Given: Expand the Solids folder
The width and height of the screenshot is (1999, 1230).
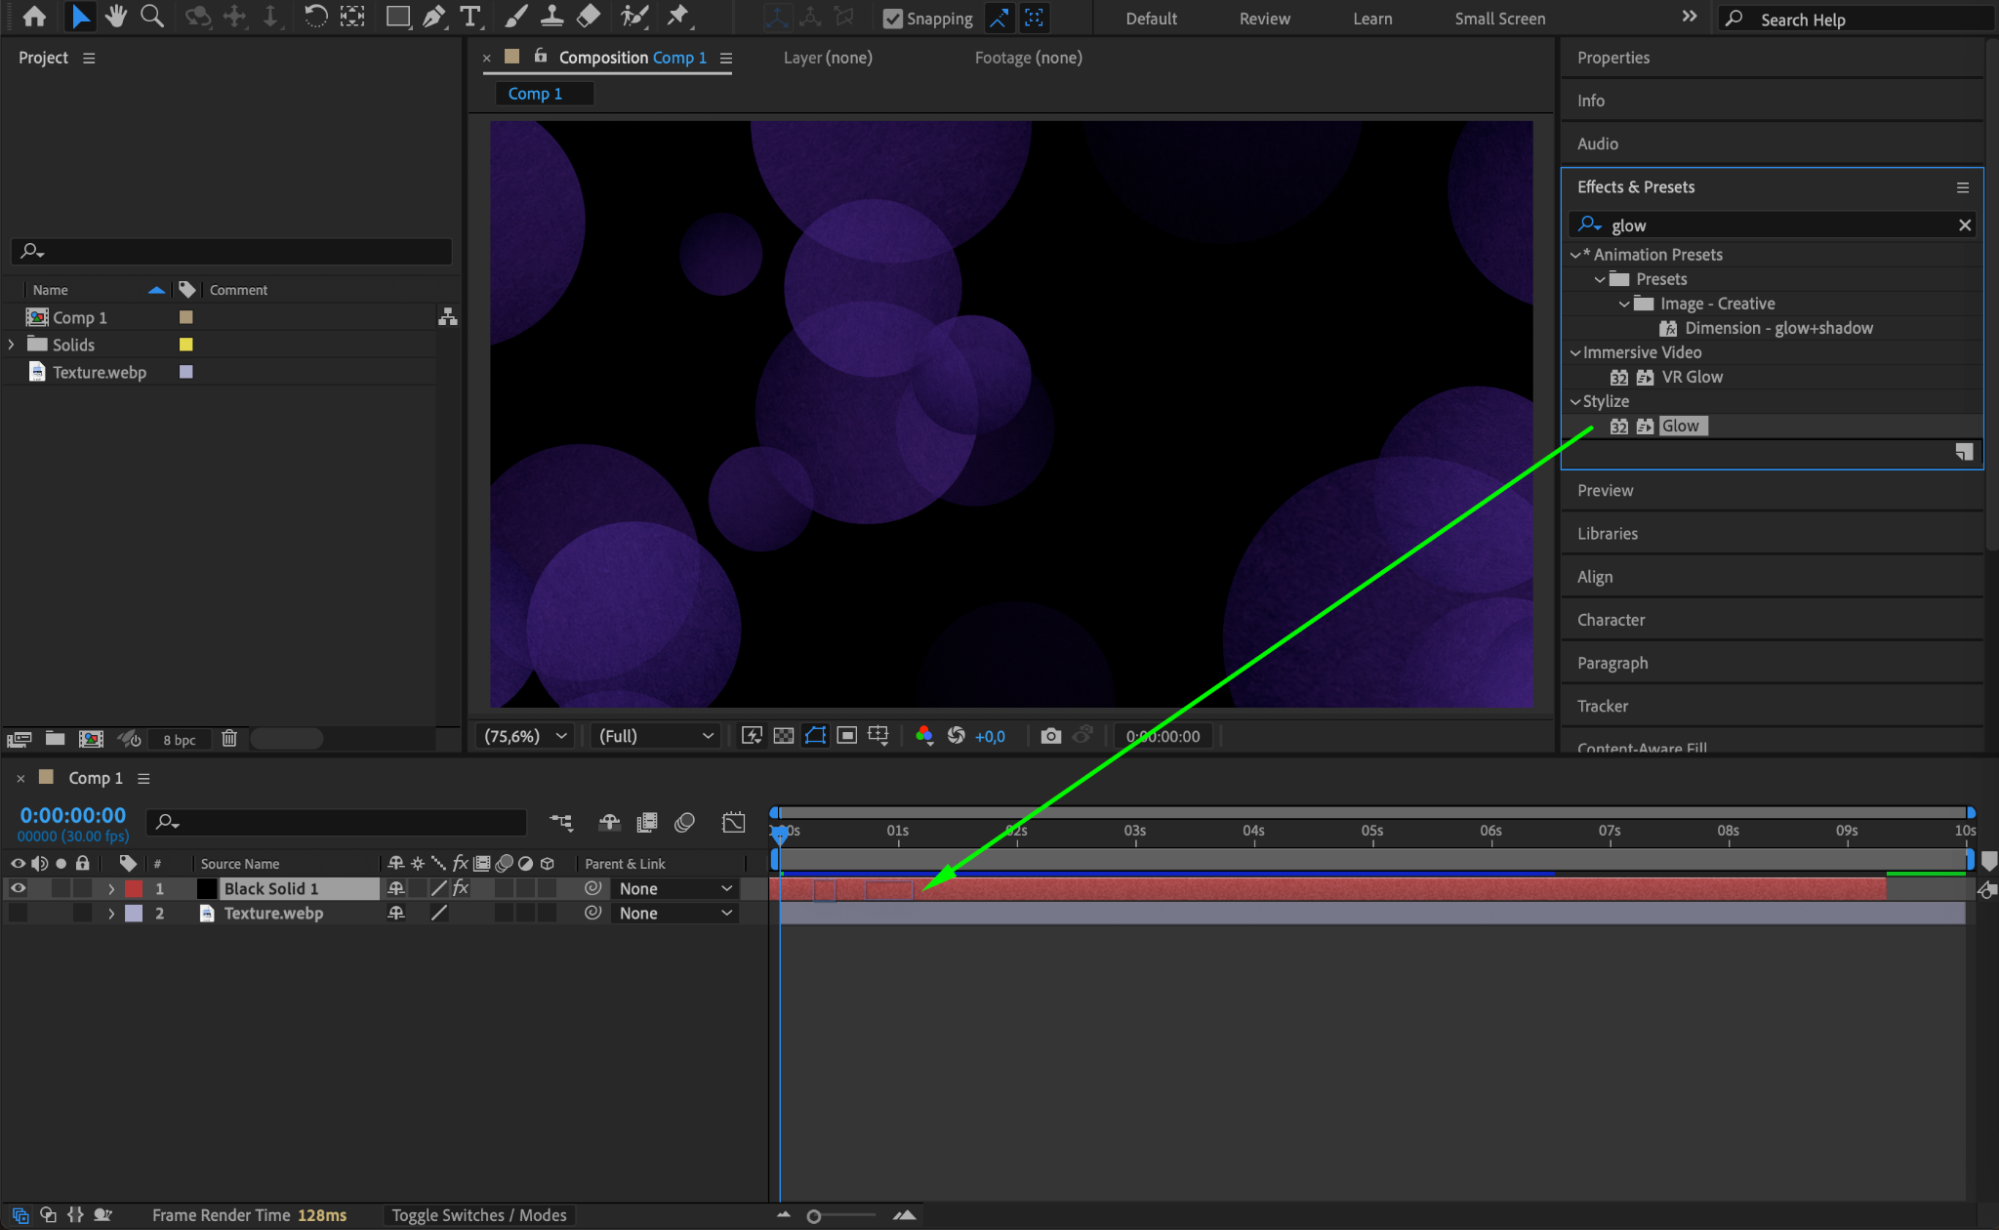Looking at the screenshot, I should (x=11, y=344).
